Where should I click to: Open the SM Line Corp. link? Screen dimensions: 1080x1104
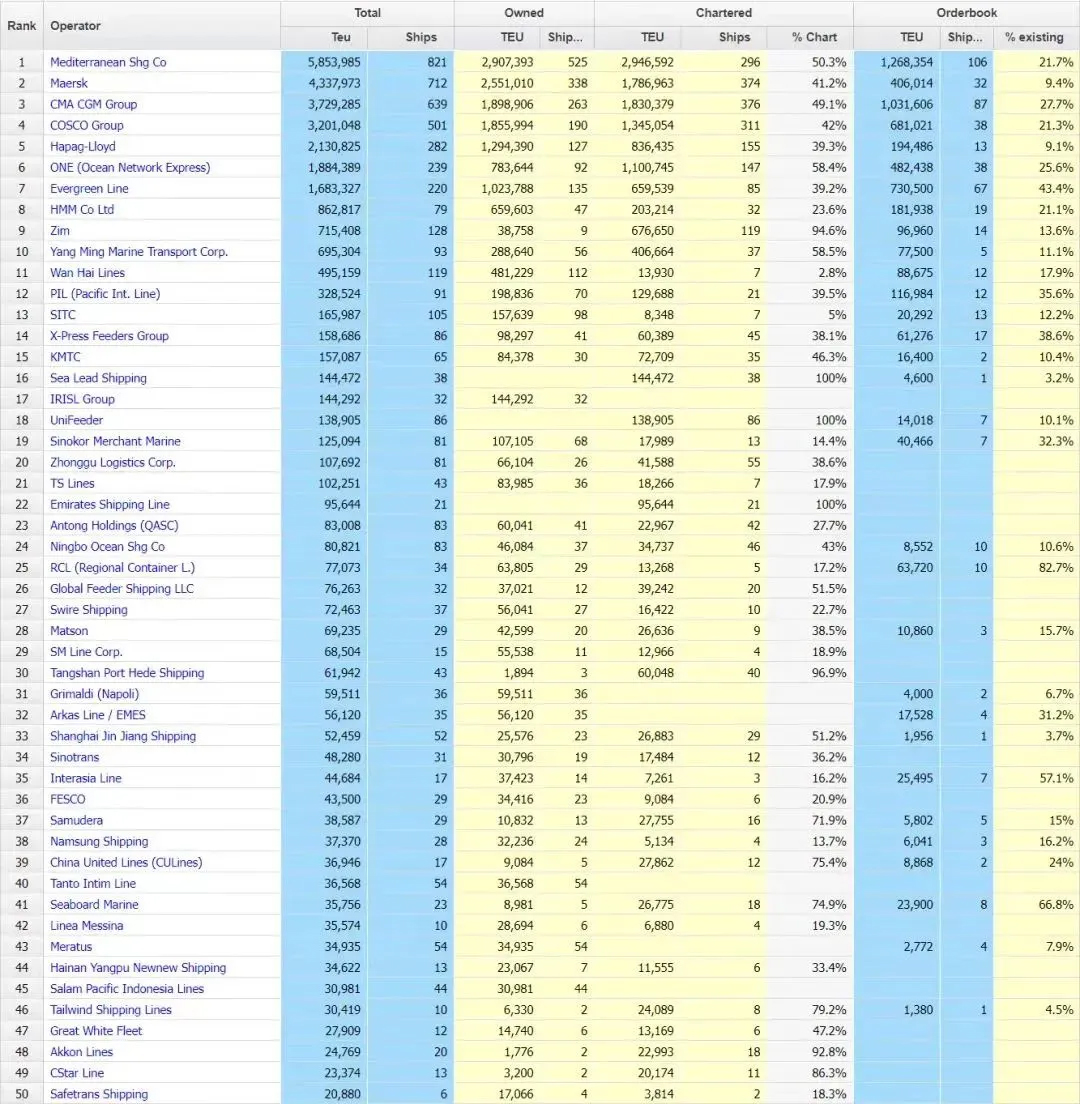click(86, 652)
